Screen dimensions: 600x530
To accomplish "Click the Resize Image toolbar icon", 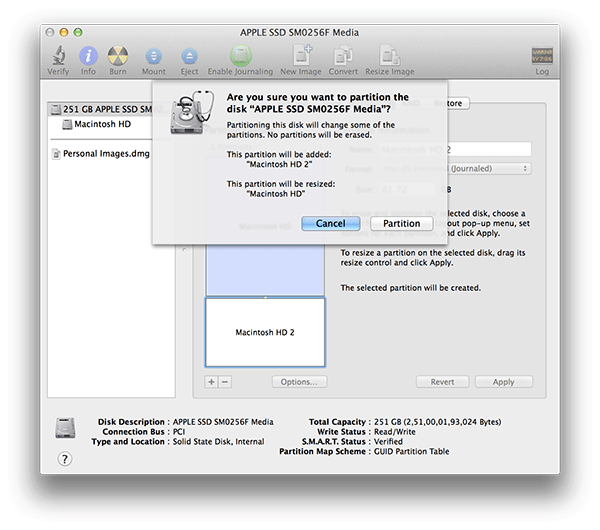I will 389,56.
